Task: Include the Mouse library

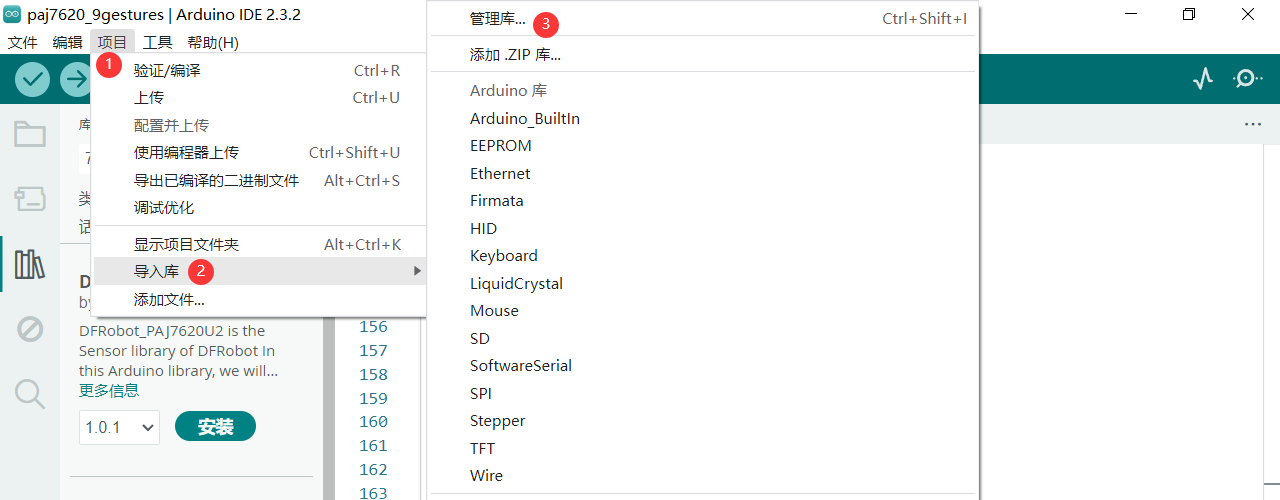Action: (x=703, y=310)
